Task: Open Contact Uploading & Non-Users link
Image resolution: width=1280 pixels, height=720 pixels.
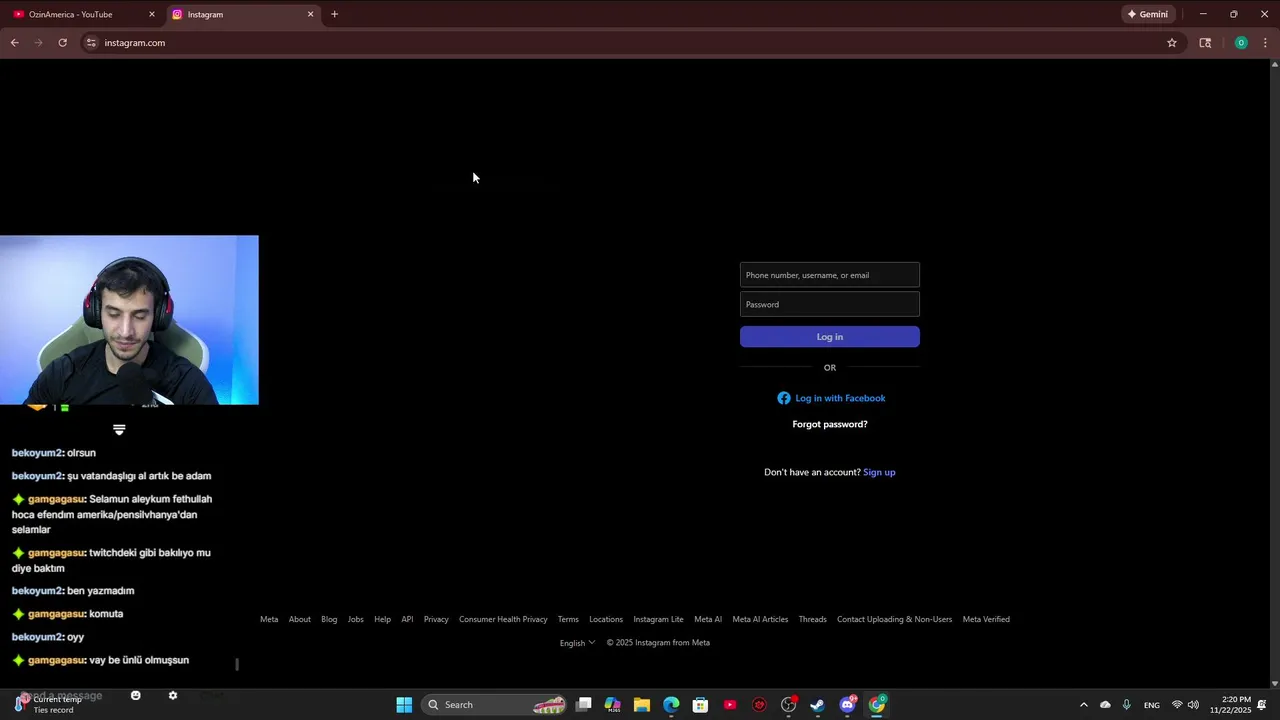Action: 895,619
